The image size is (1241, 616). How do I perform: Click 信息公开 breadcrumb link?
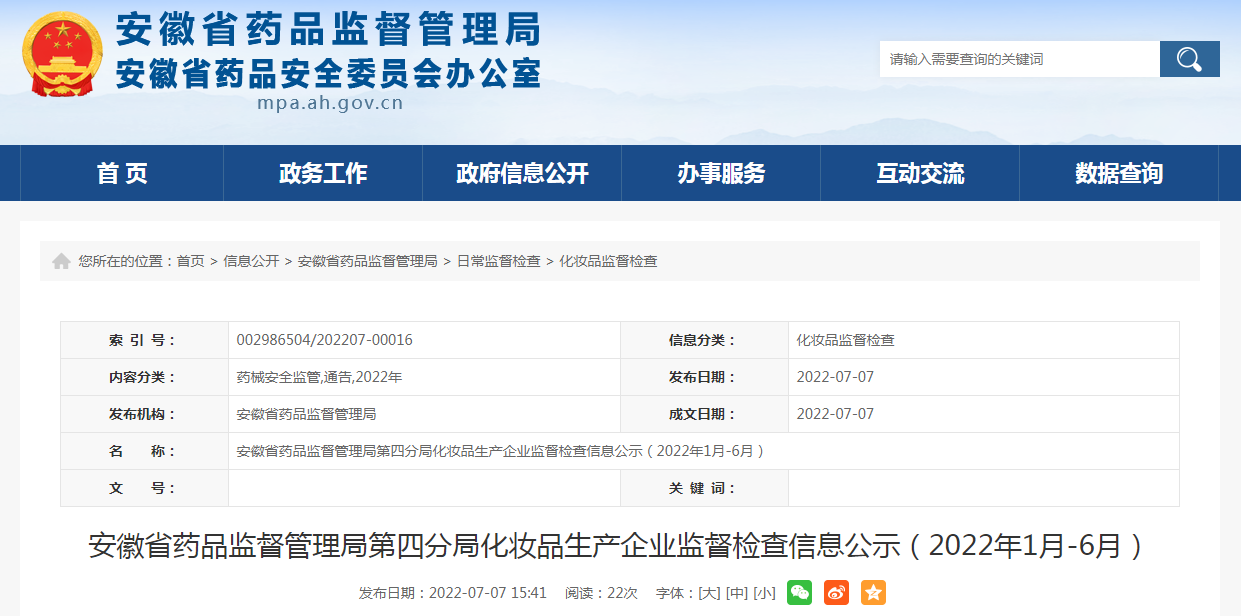coord(251,261)
